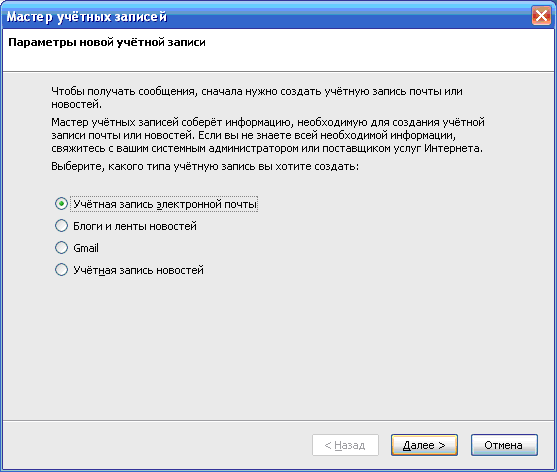Select the 'Учётная запись новостей' radio circle
The width and height of the screenshot is (557, 472).
pos(61,270)
